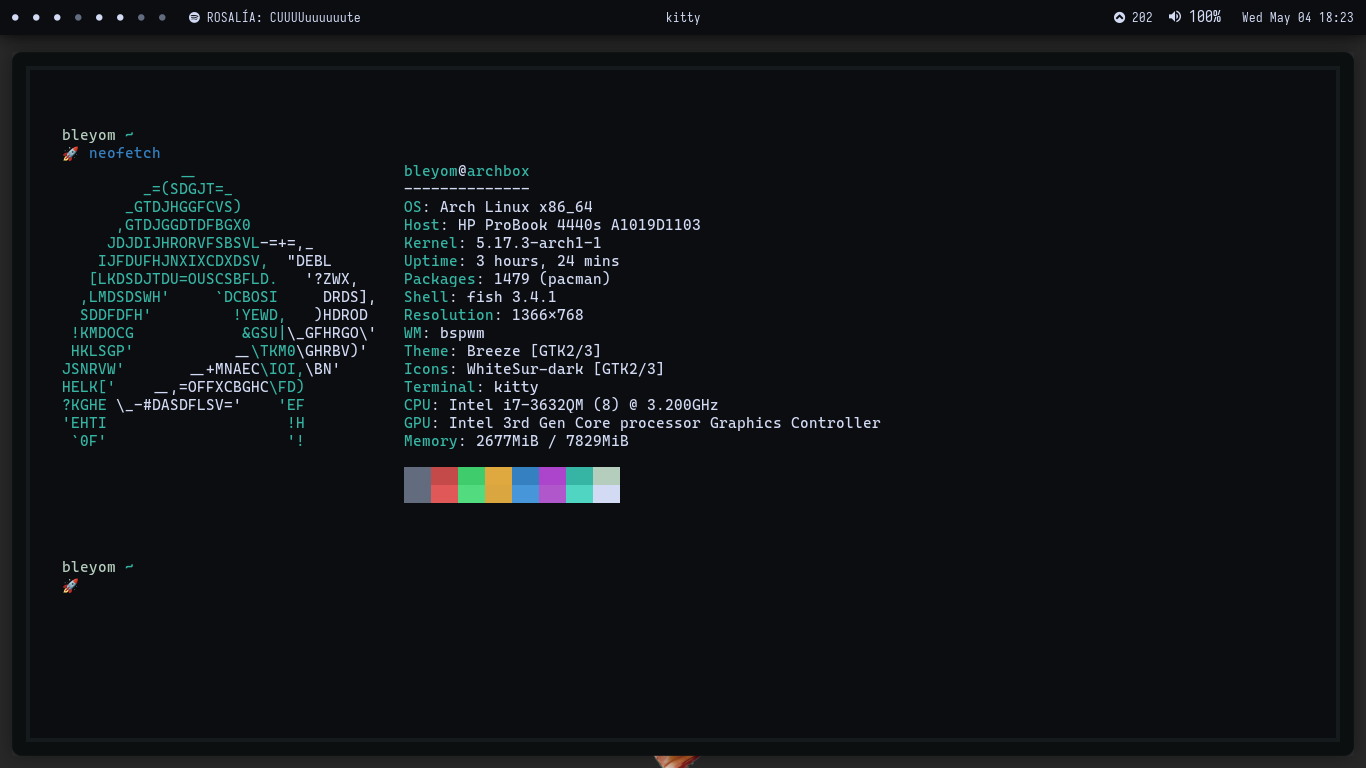Click the 202 pending updates count

(x=1142, y=17)
